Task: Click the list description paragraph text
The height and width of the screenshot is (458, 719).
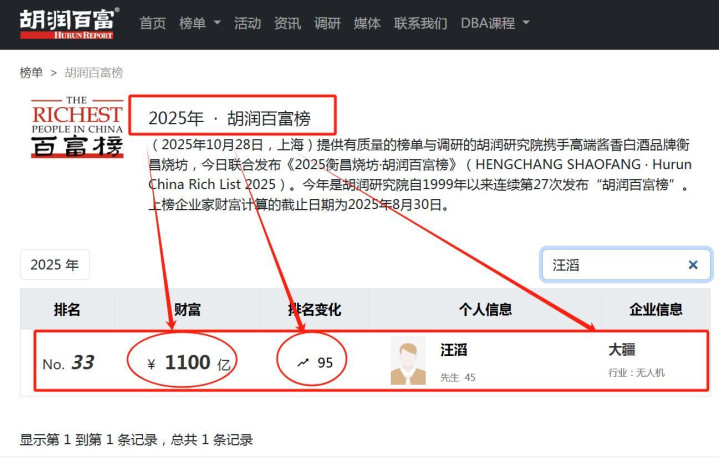Action: (420, 174)
